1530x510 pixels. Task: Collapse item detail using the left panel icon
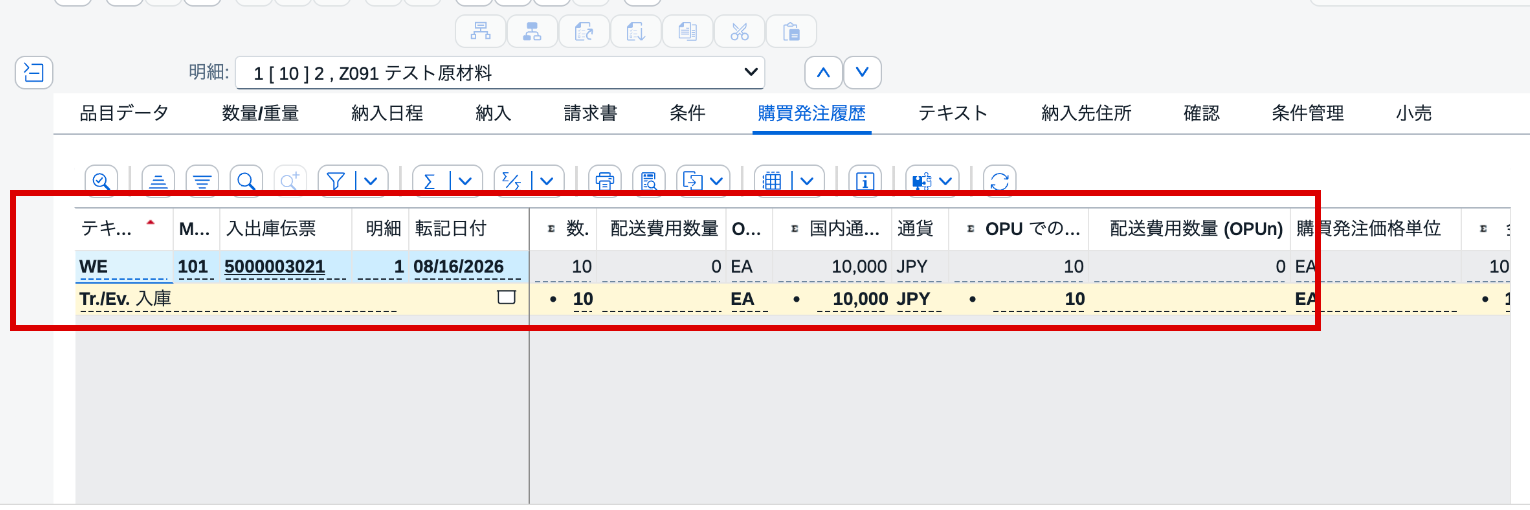(x=34, y=72)
